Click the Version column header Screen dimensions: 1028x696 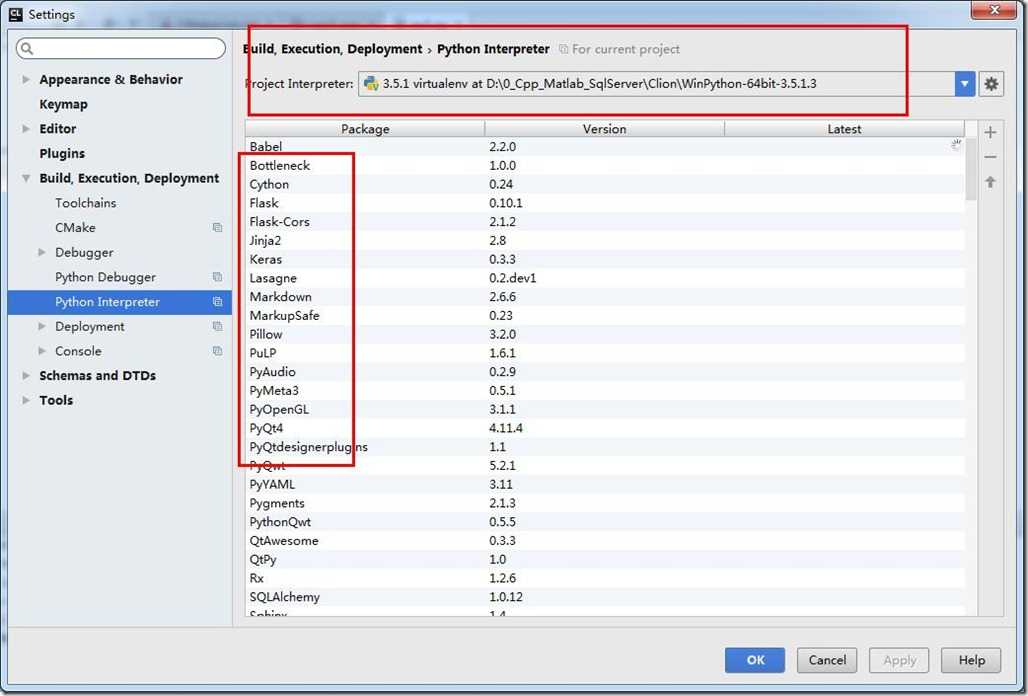[604, 129]
